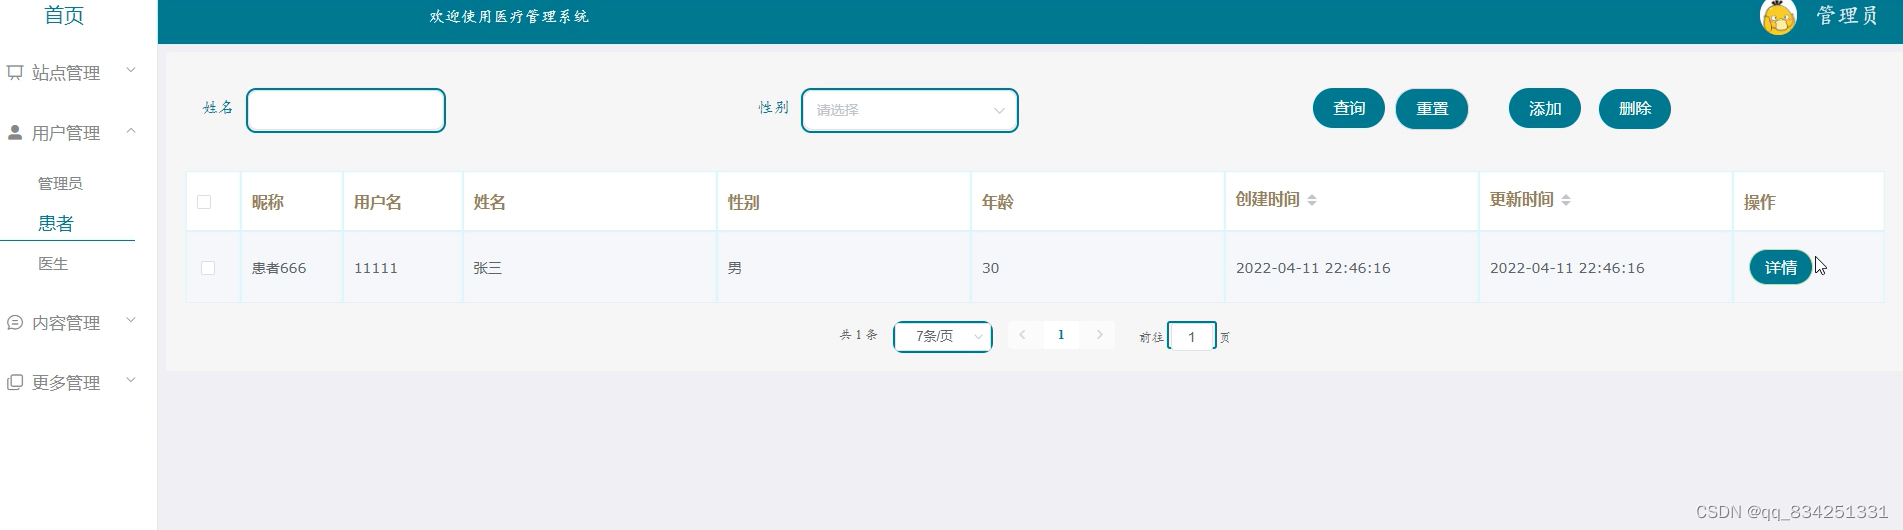Viewport: 1903px width, 530px height.
Task: Tick the checkbox for row 患者666
Action: [x=208, y=268]
